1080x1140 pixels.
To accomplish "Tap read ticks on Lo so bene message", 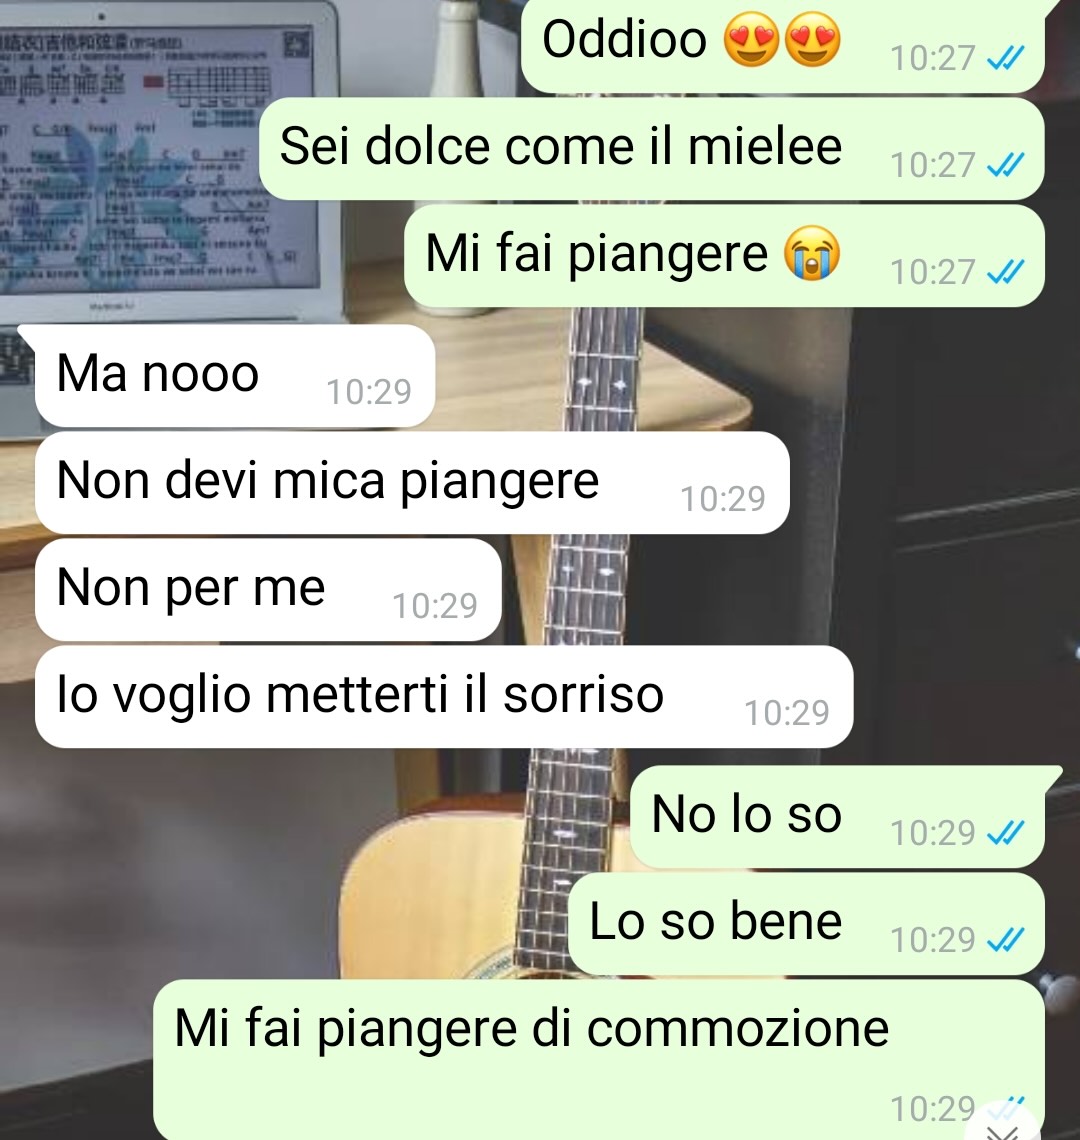I will (x=1006, y=939).
